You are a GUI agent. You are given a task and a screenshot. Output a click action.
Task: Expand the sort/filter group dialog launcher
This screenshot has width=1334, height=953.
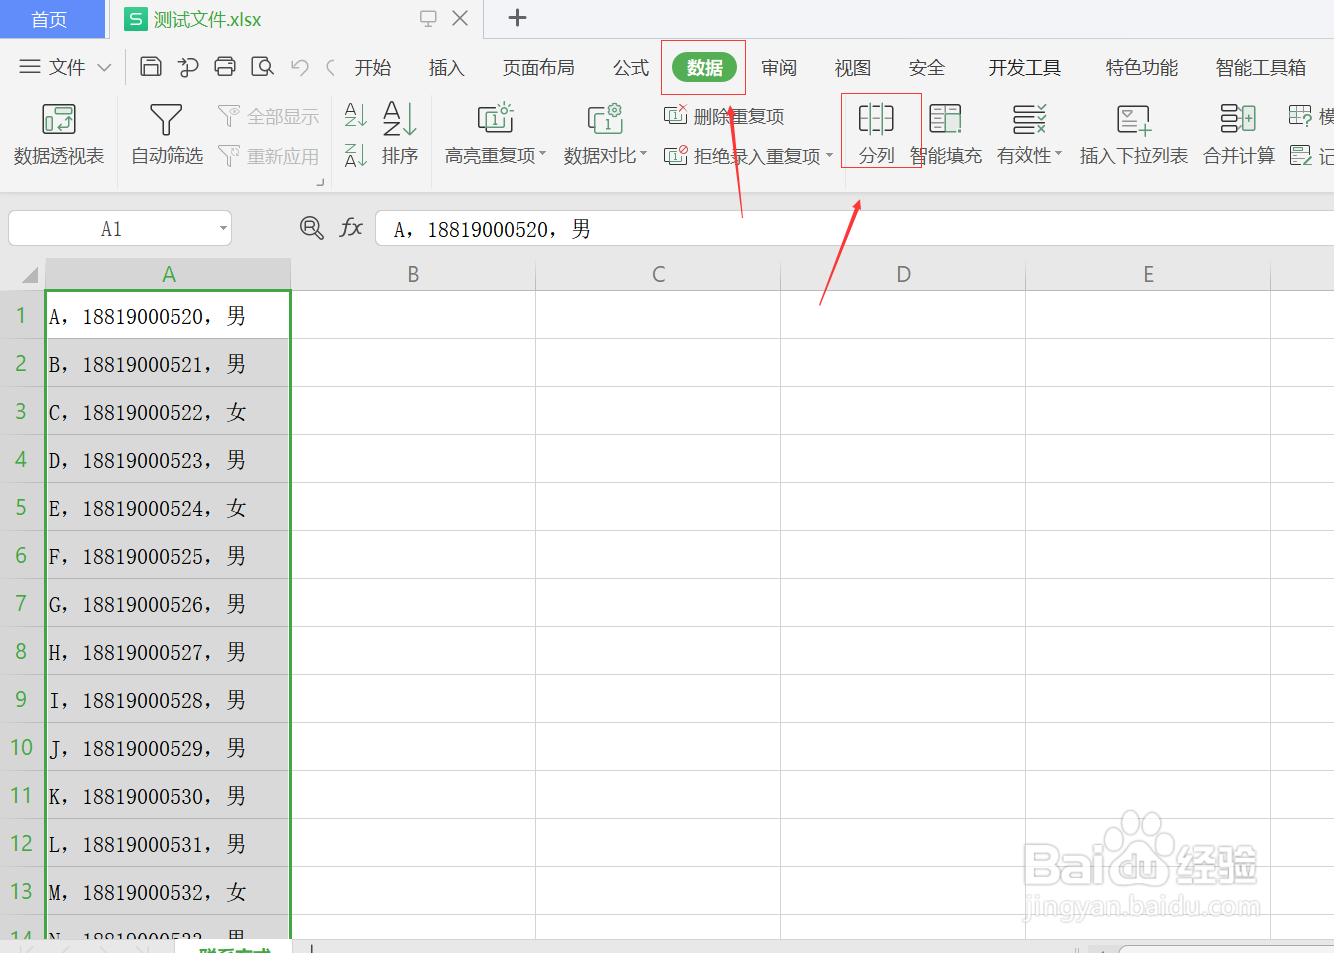(x=321, y=182)
